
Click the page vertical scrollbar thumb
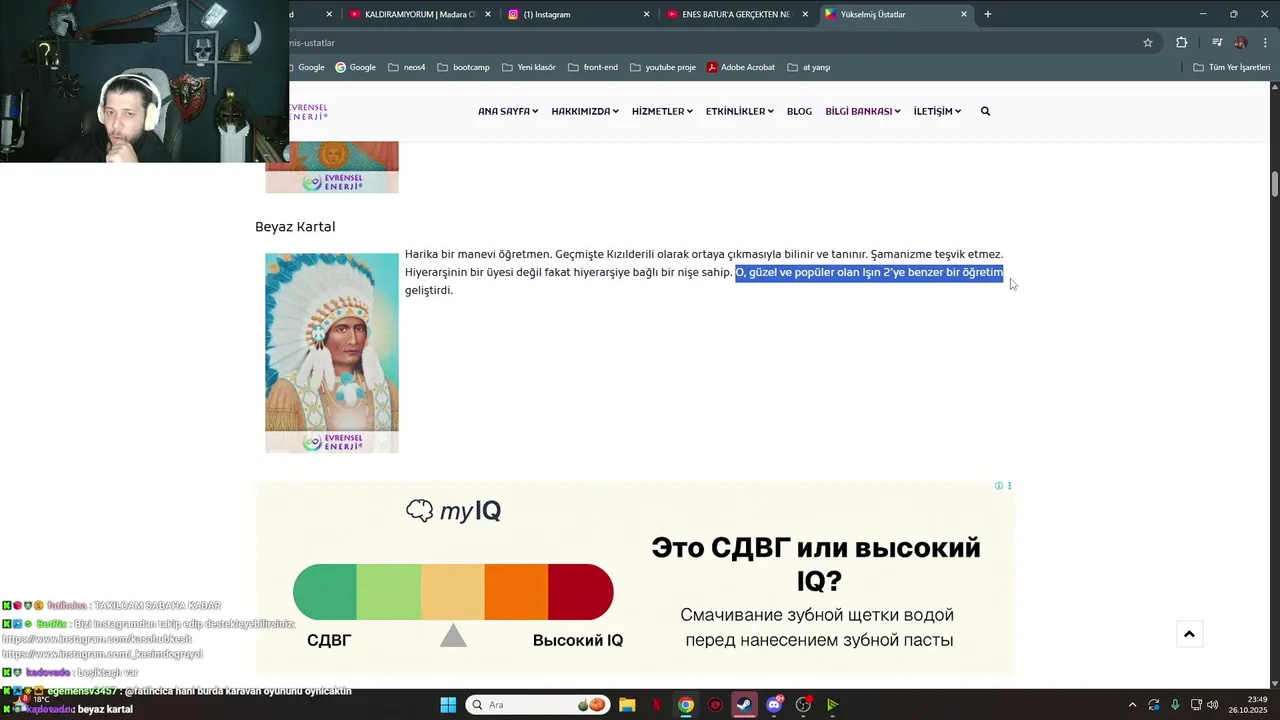[x=1275, y=185]
